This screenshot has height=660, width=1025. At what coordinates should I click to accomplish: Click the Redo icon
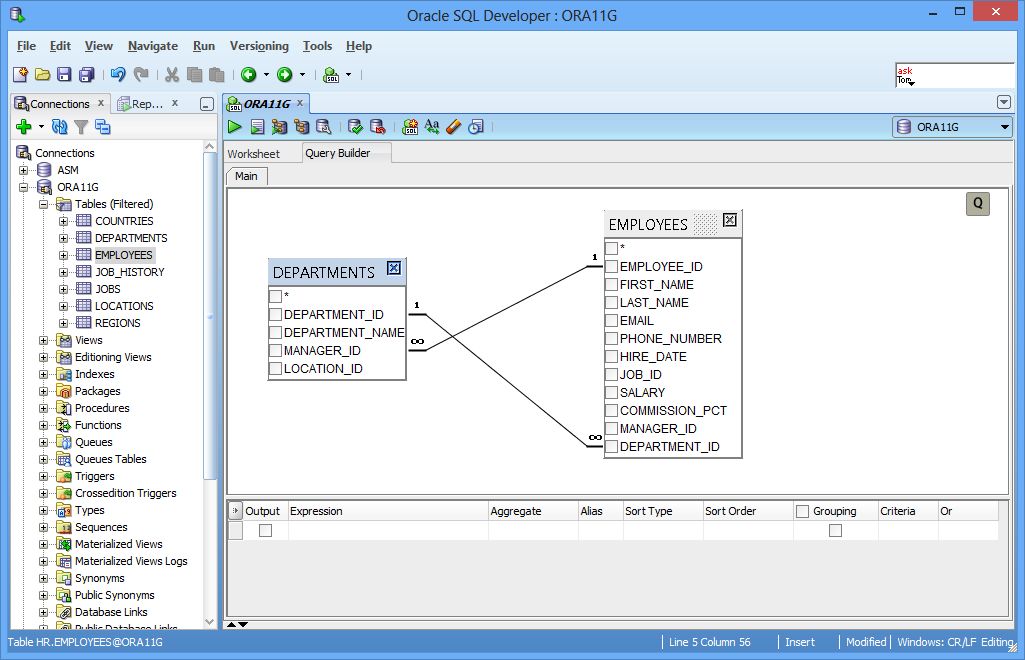pyautogui.click(x=141, y=74)
